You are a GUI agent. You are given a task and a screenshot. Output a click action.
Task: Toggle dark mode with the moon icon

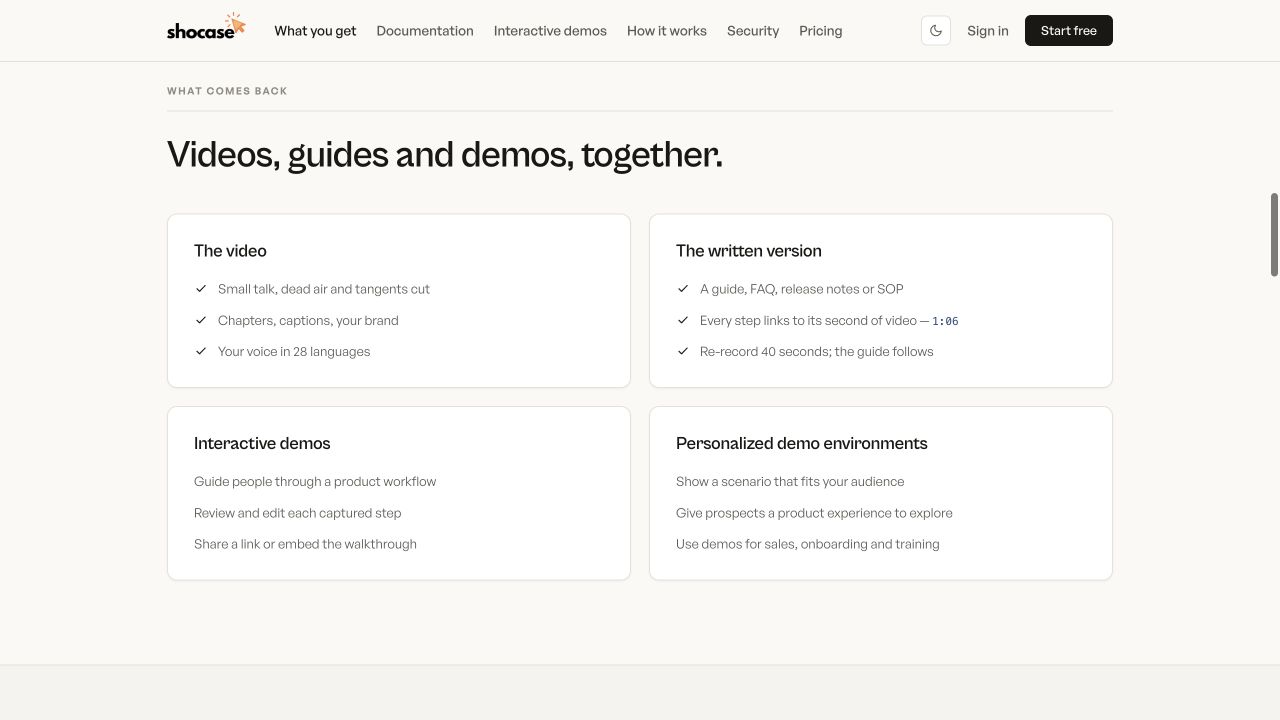pyautogui.click(x=936, y=31)
